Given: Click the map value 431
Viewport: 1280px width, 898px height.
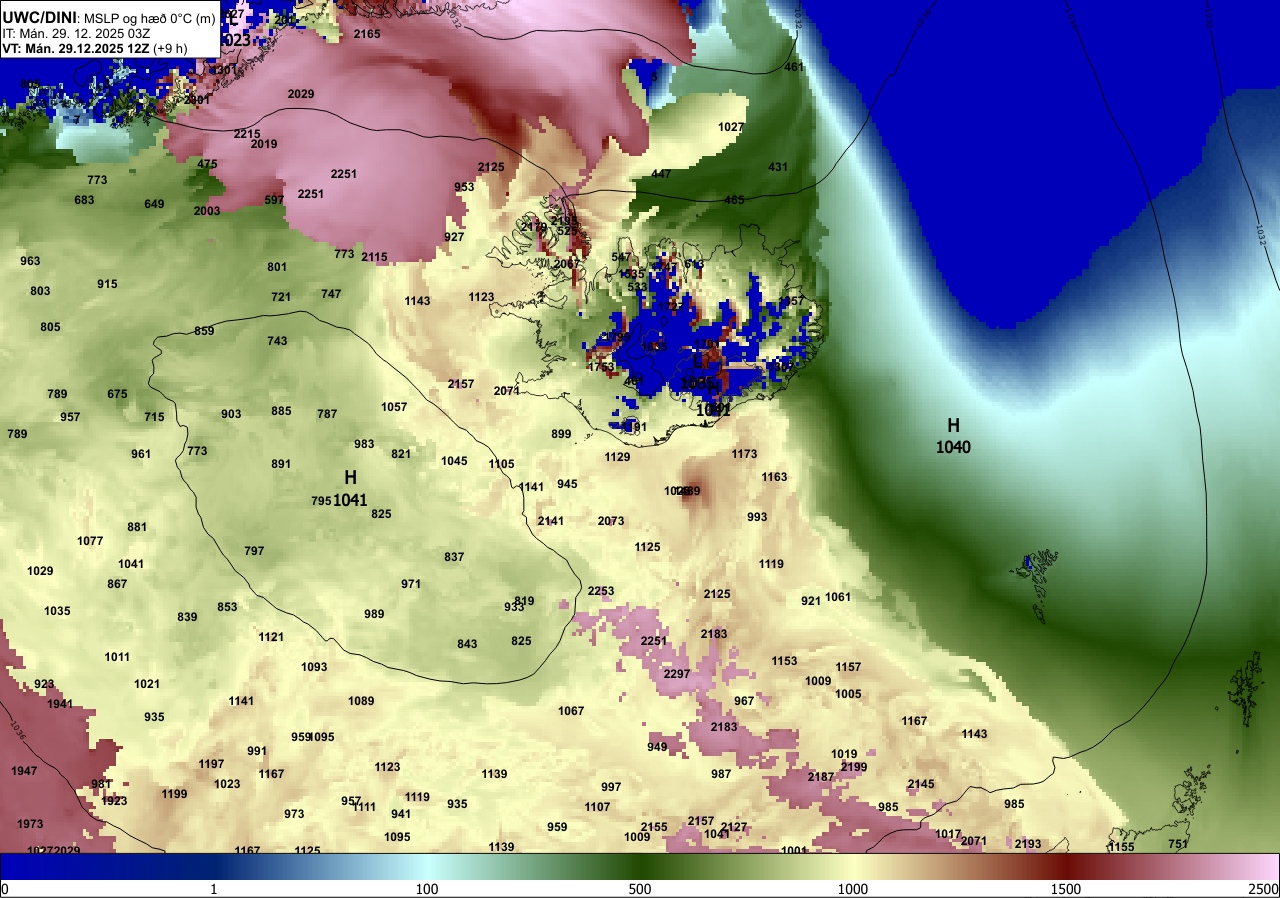Looking at the screenshot, I should pyautogui.click(x=778, y=166).
